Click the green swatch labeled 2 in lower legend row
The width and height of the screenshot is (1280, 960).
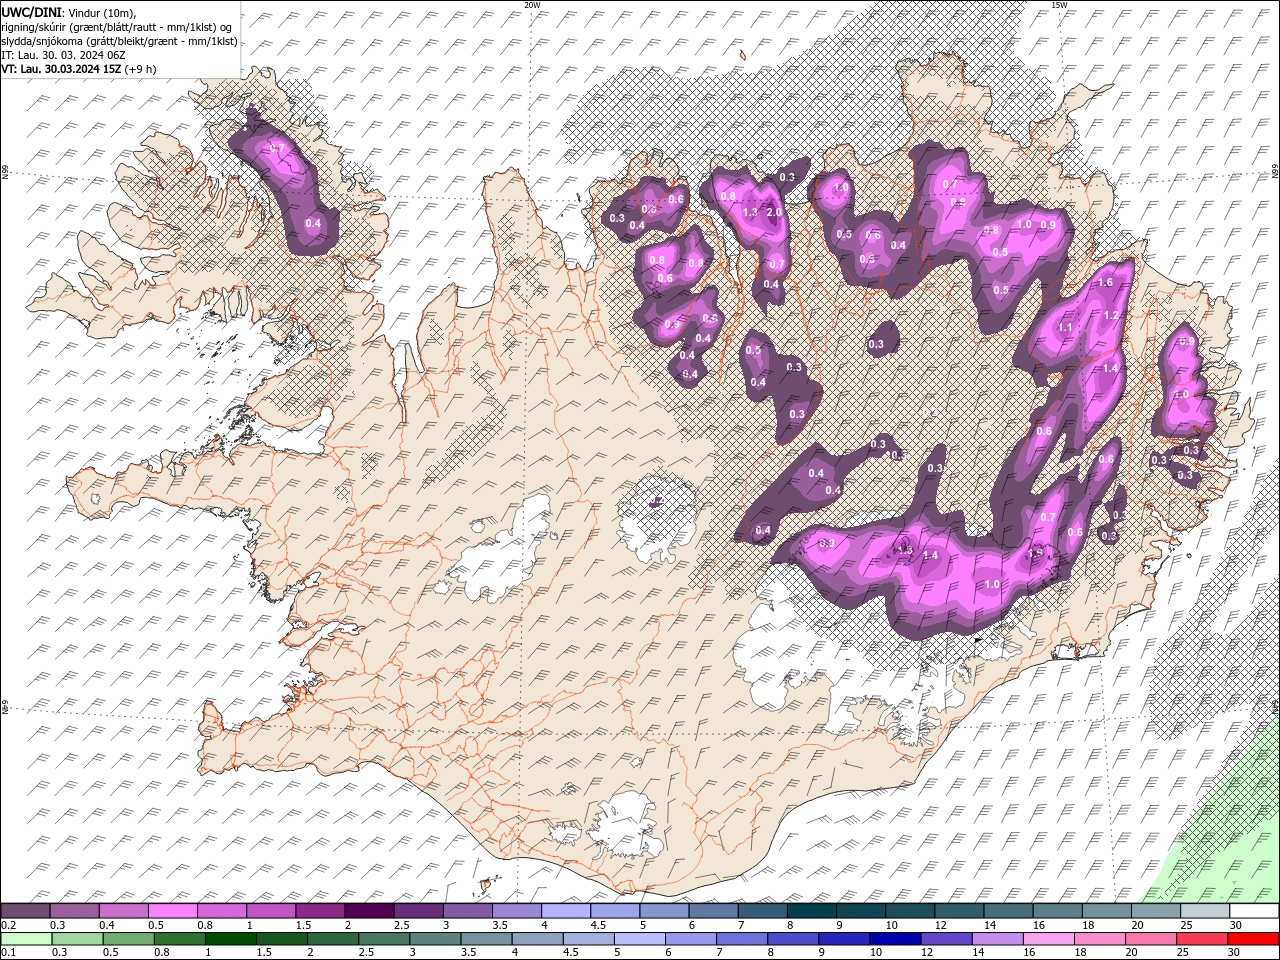tap(333, 938)
